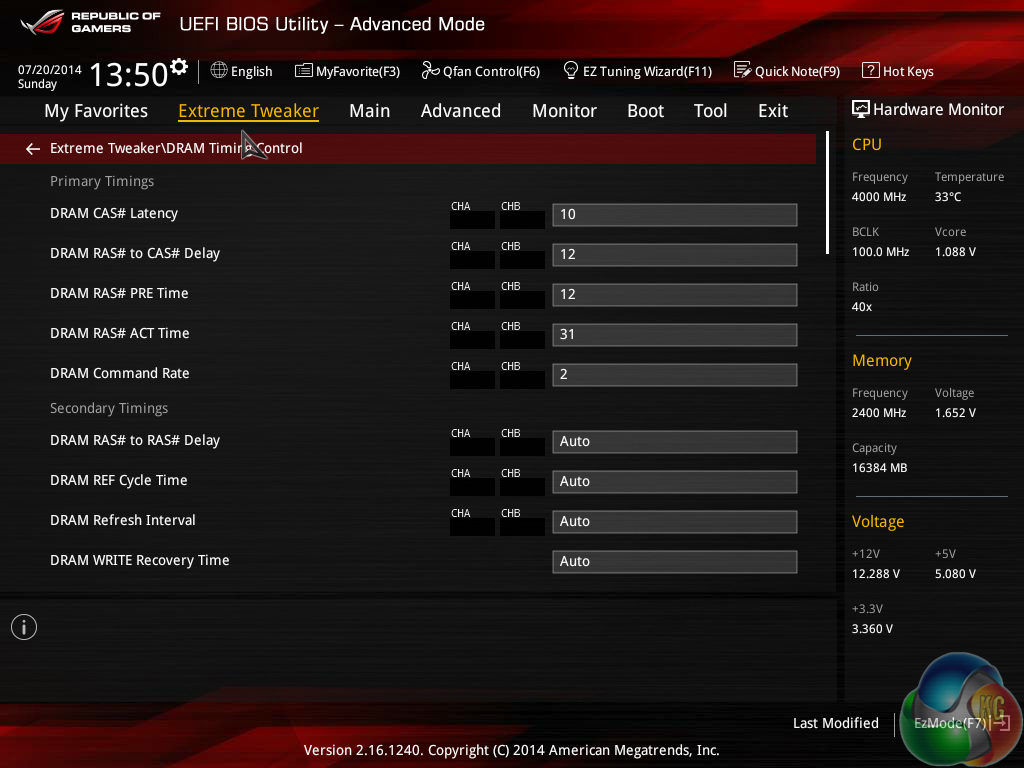Click the Secondary Timings heading
1024x768 pixels.
109,408
